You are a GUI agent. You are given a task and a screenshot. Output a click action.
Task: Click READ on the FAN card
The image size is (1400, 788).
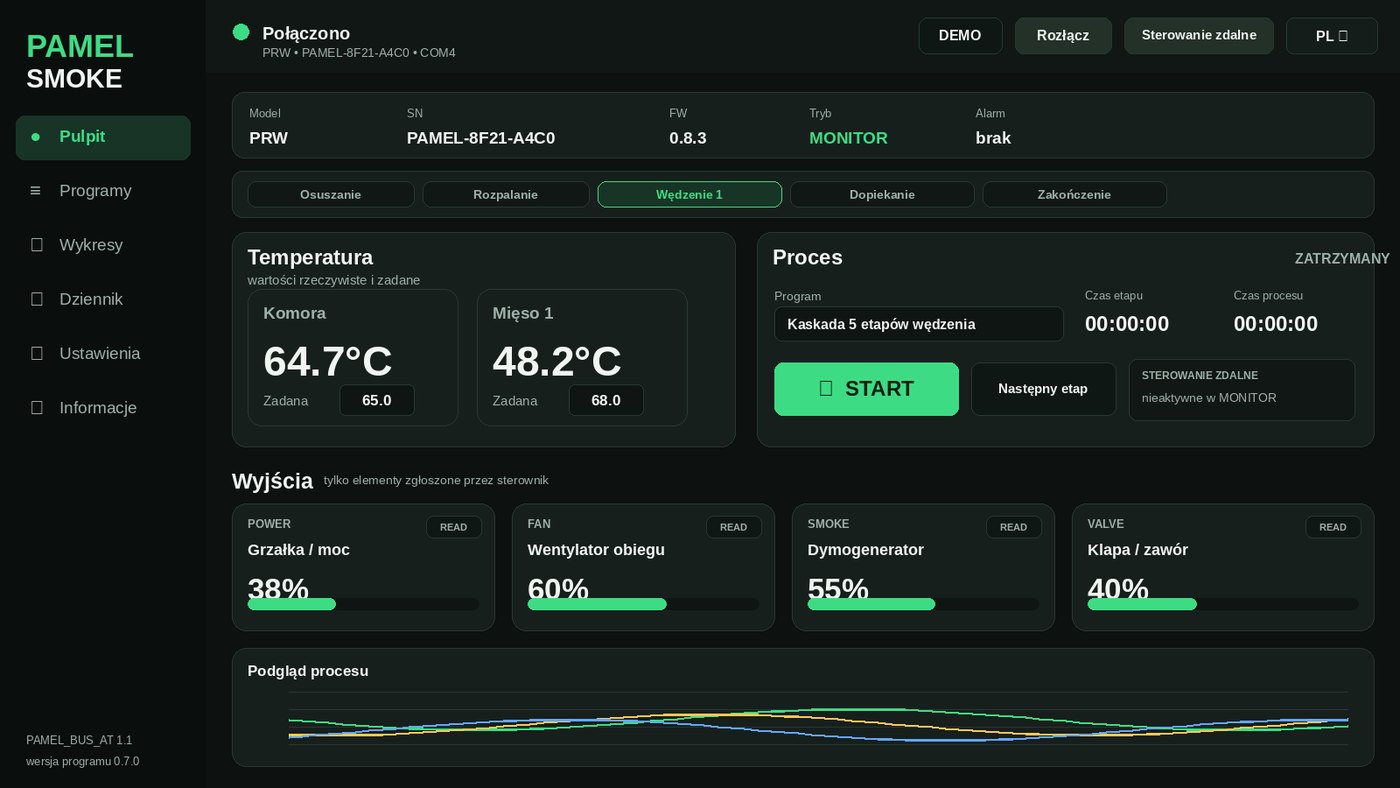pos(734,527)
